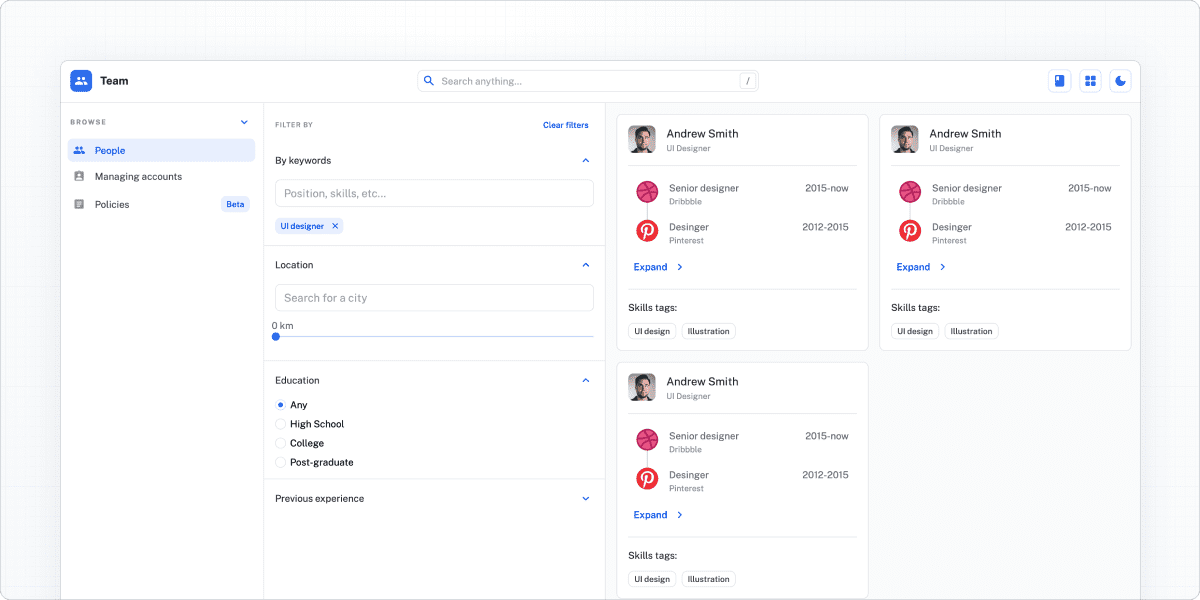Expand the Previous experience section
Viewport: 1200px width, 600px height.
click(x=586, y=498)
